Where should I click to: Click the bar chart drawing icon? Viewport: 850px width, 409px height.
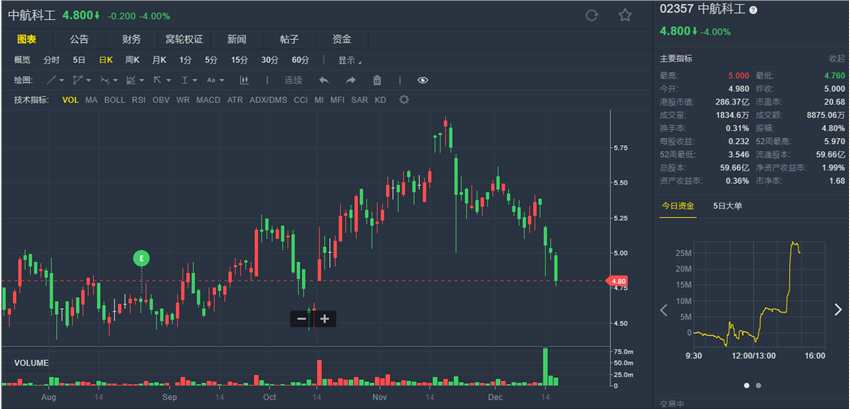[x=244, y=80]
